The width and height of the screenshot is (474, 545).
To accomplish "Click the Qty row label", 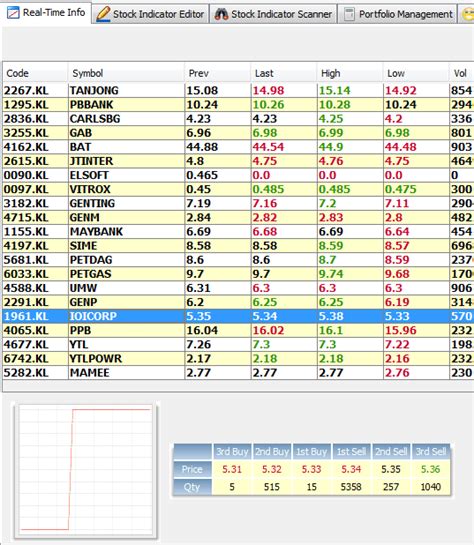I will 192,487.
